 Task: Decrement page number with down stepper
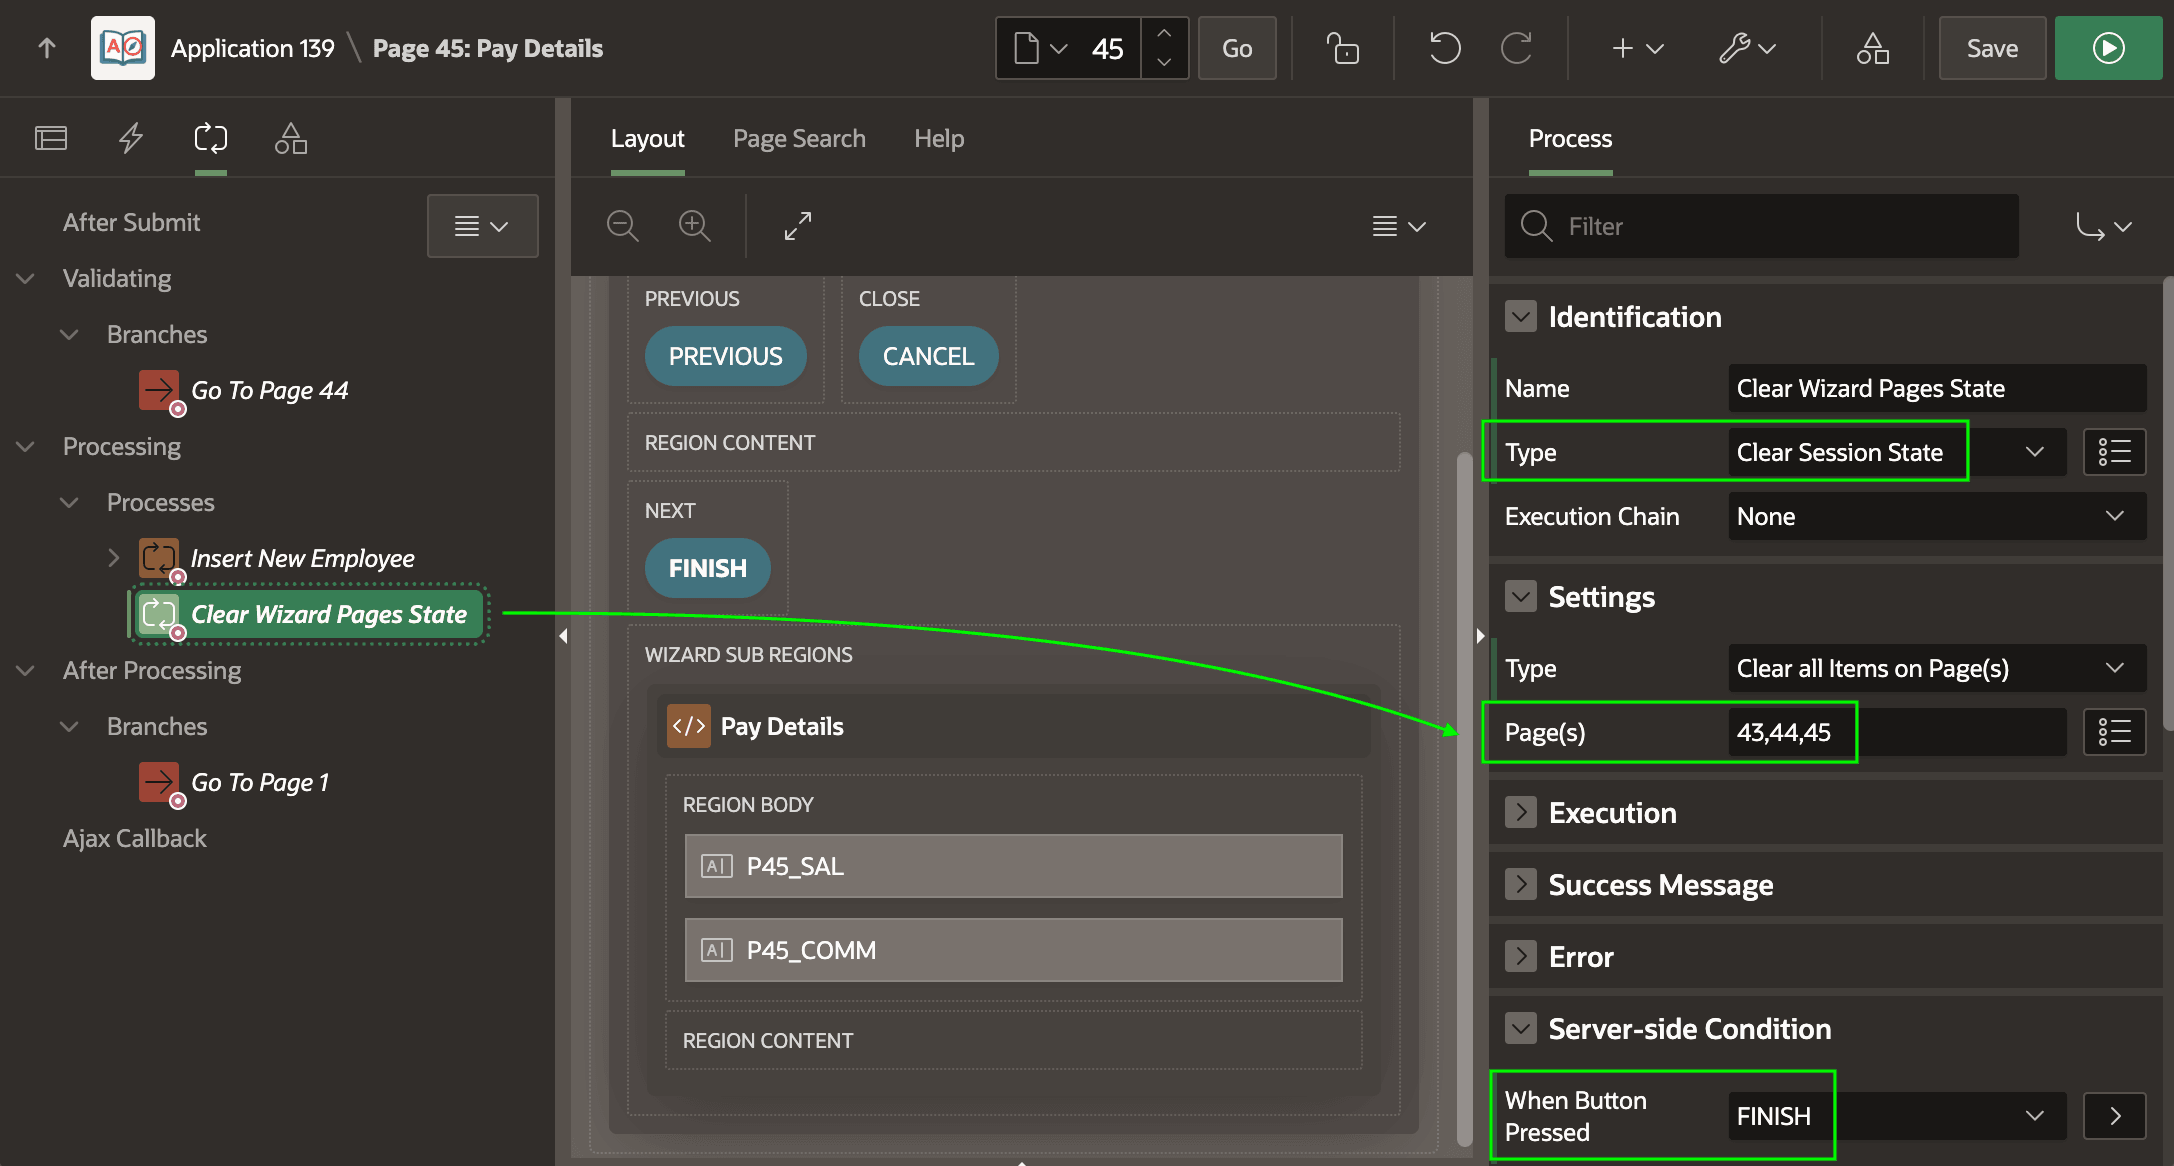[1164, 62]
